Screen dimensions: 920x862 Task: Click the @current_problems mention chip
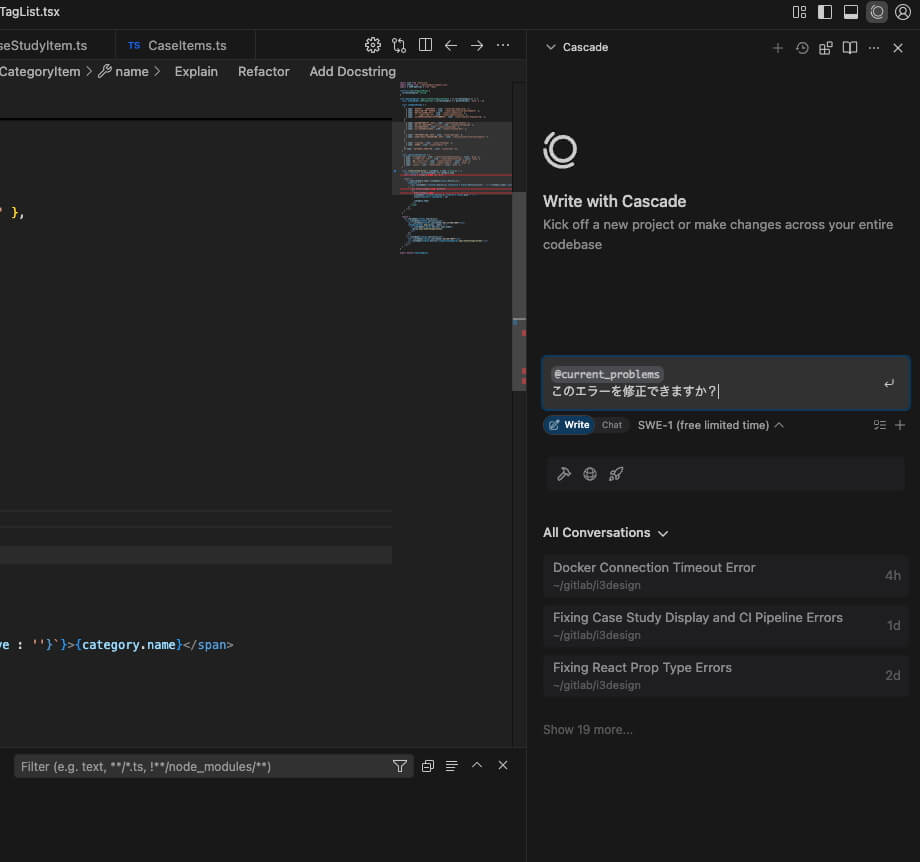[607, 374]
